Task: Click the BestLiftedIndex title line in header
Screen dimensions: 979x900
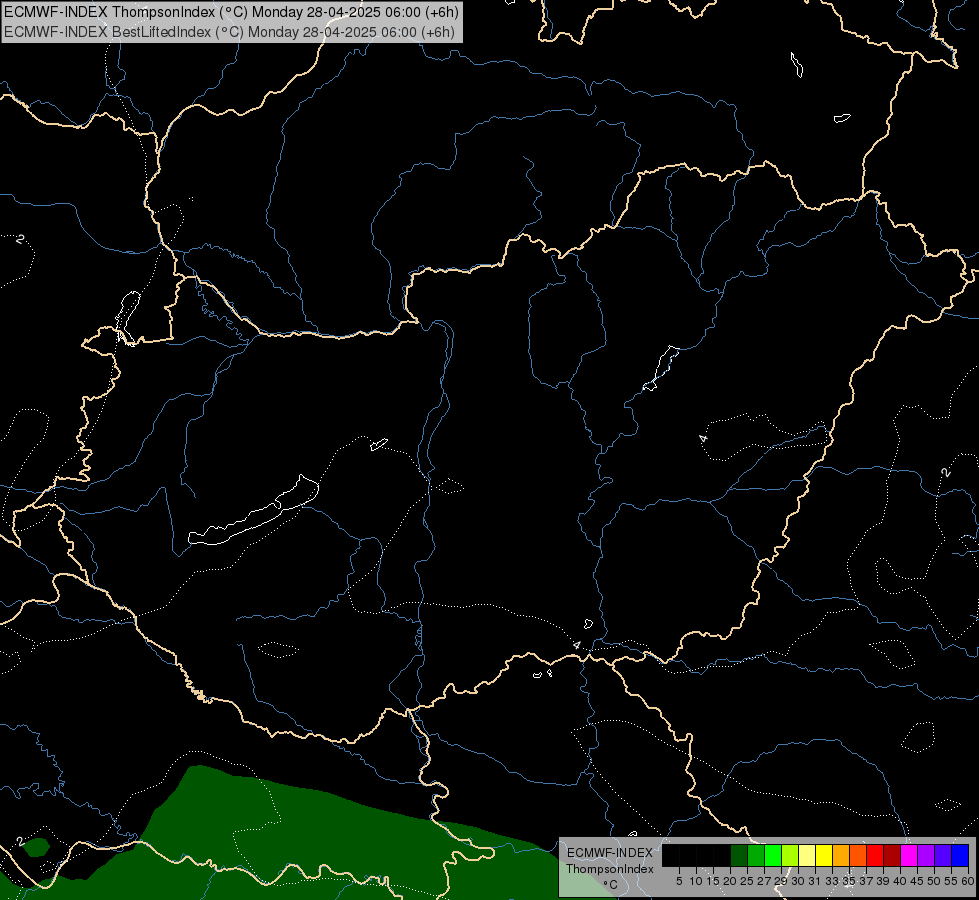Action: (229, 32)
